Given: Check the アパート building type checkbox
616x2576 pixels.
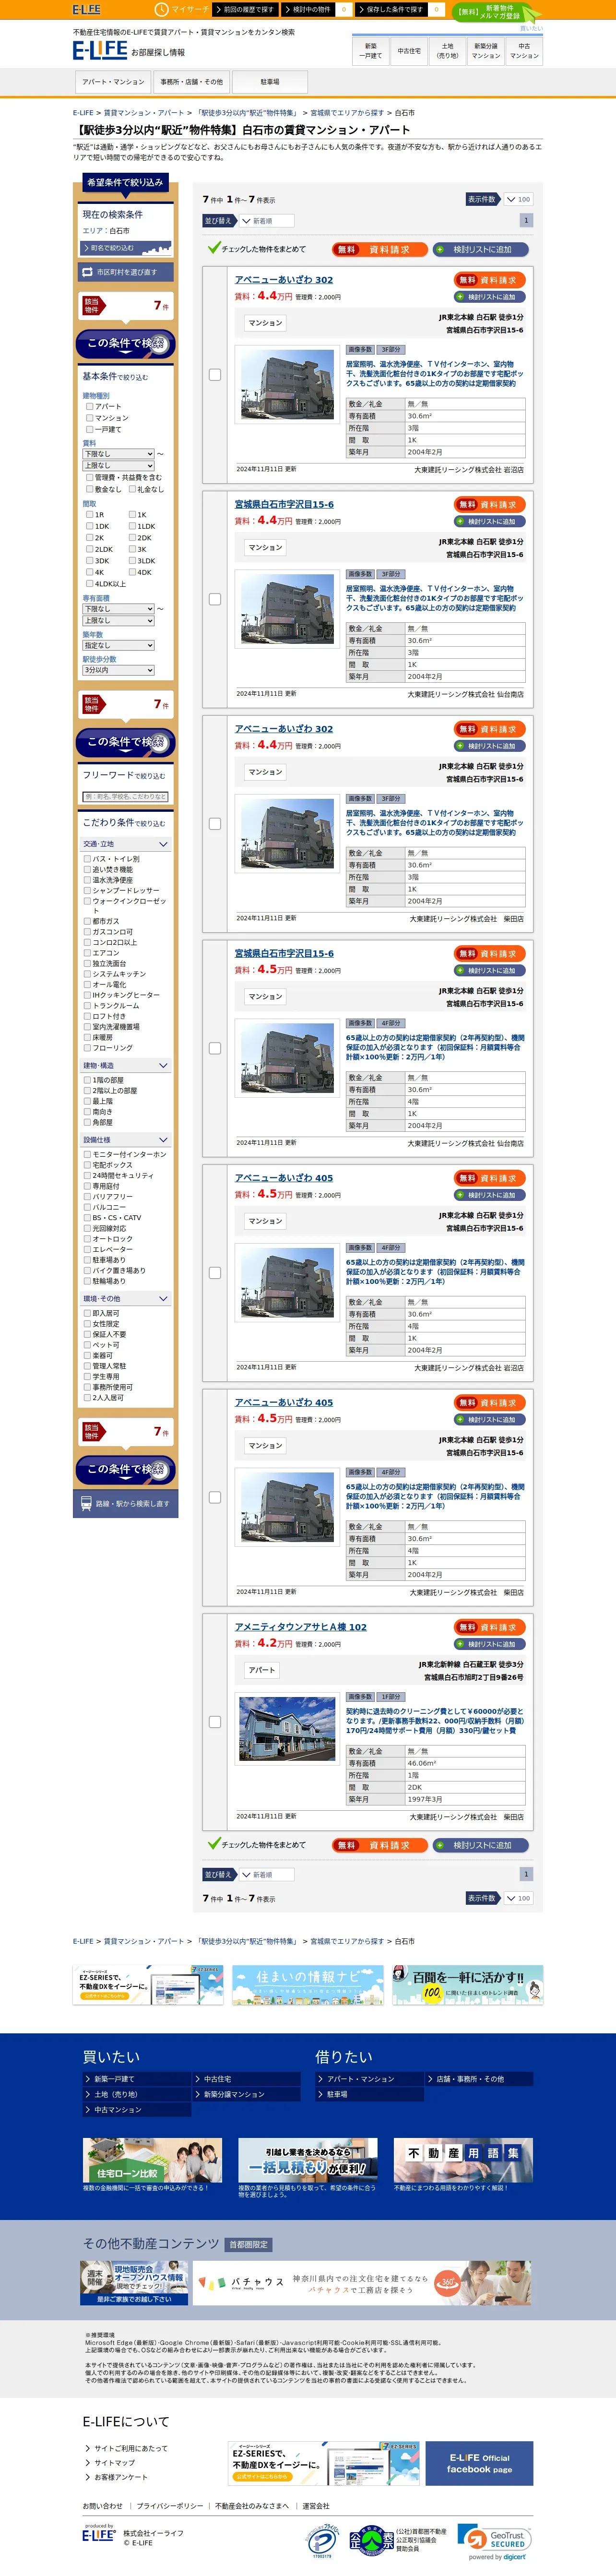Looking at the screenshot, I should (90, 406).
